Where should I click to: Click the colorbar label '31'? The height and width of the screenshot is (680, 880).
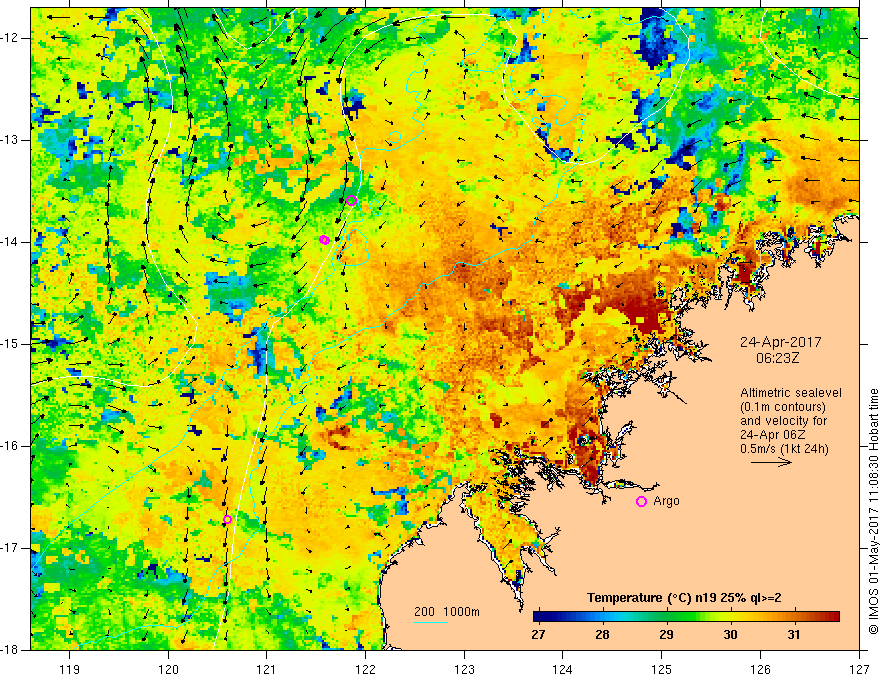point(794,635)
